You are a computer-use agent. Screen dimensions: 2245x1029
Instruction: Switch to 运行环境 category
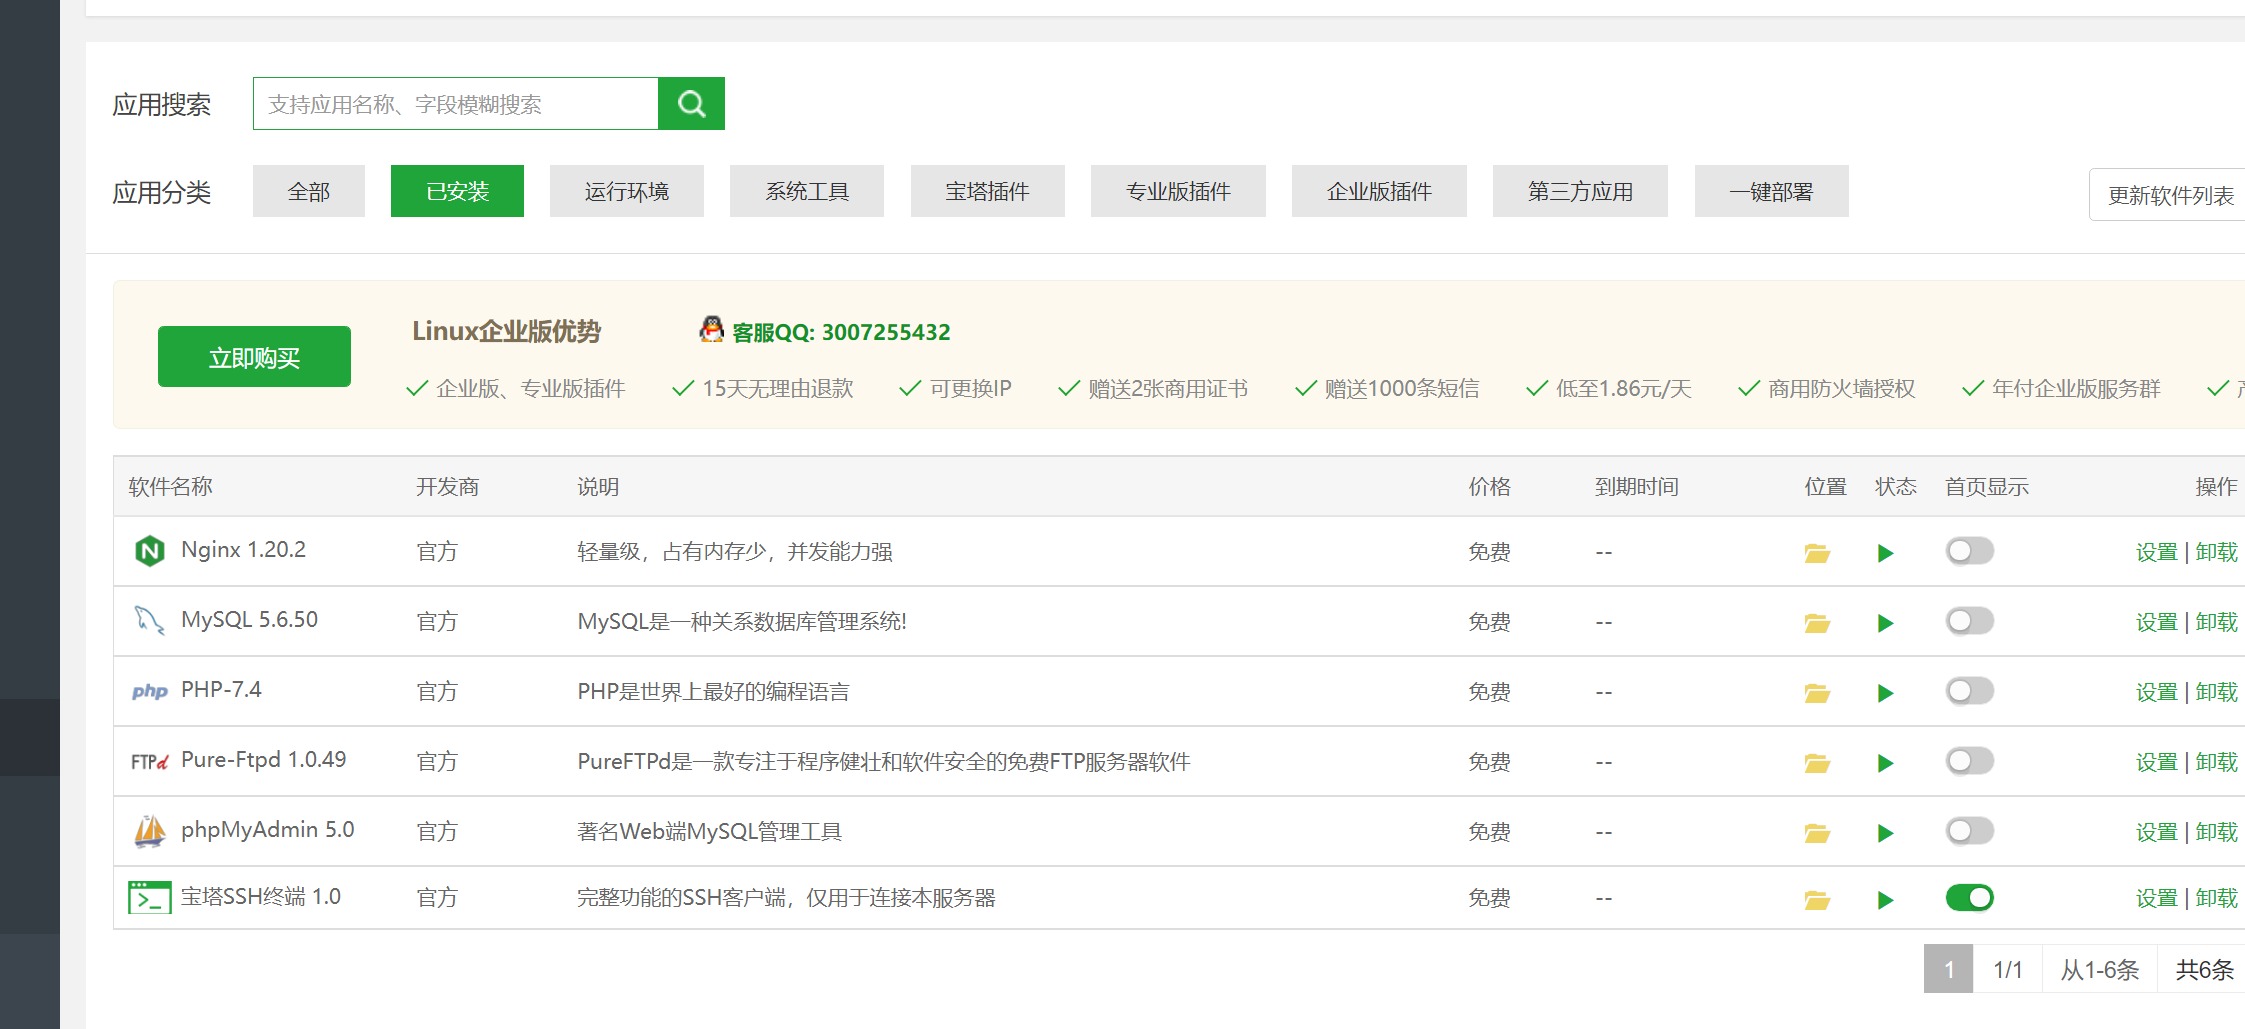[x=627, y=191]
